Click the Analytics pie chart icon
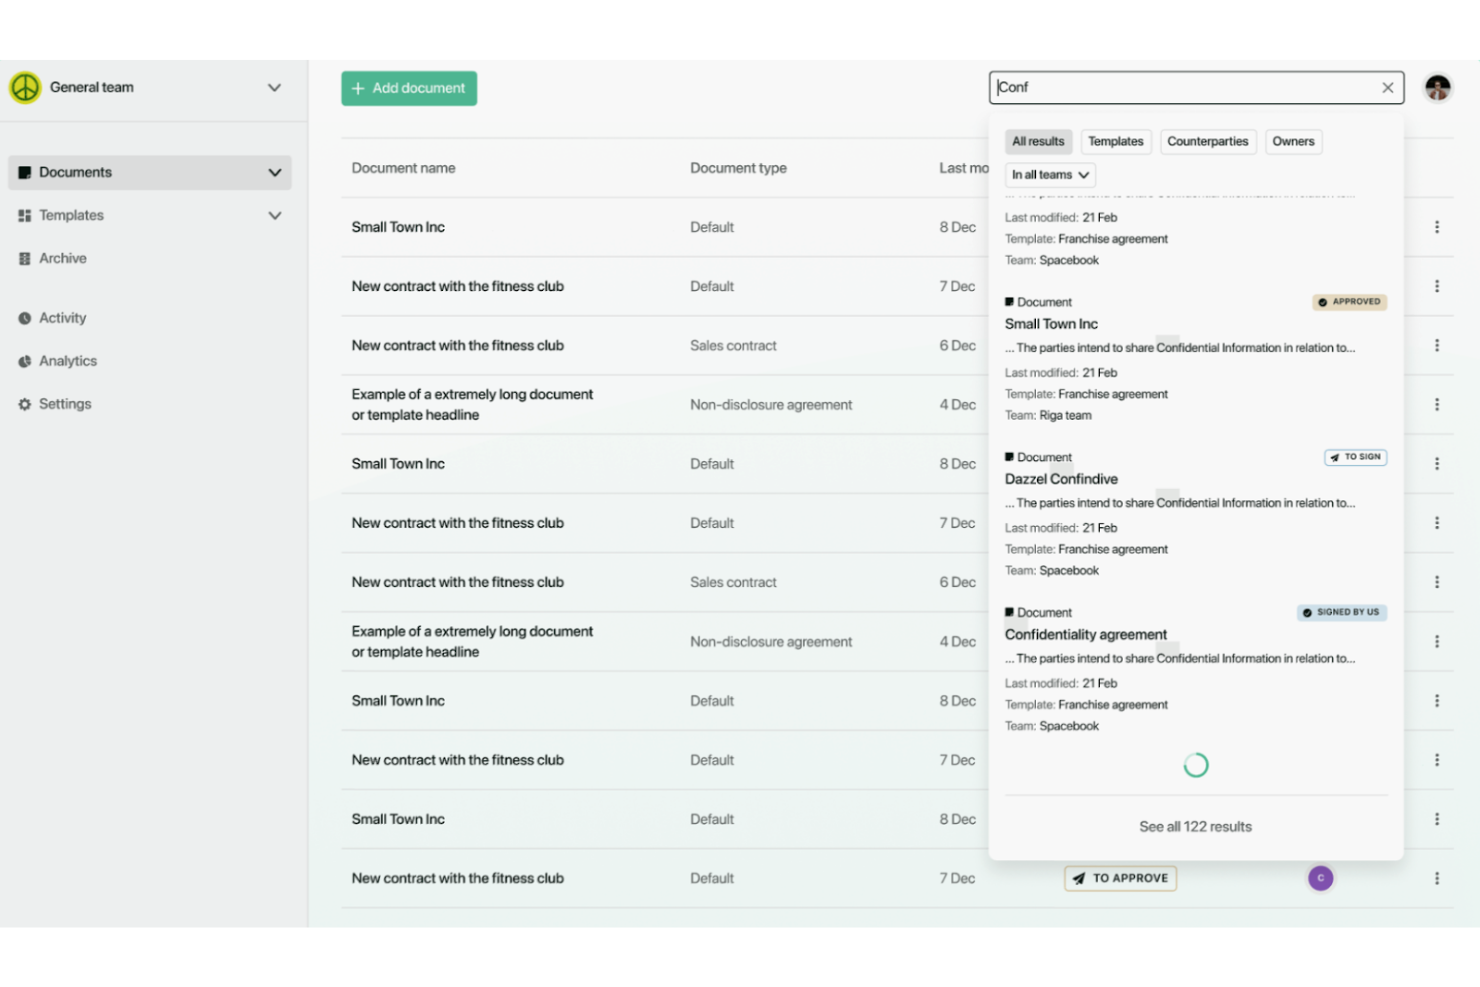This screenshot has width=1480, height=987. pyautogui.click(x=24, y=361)
